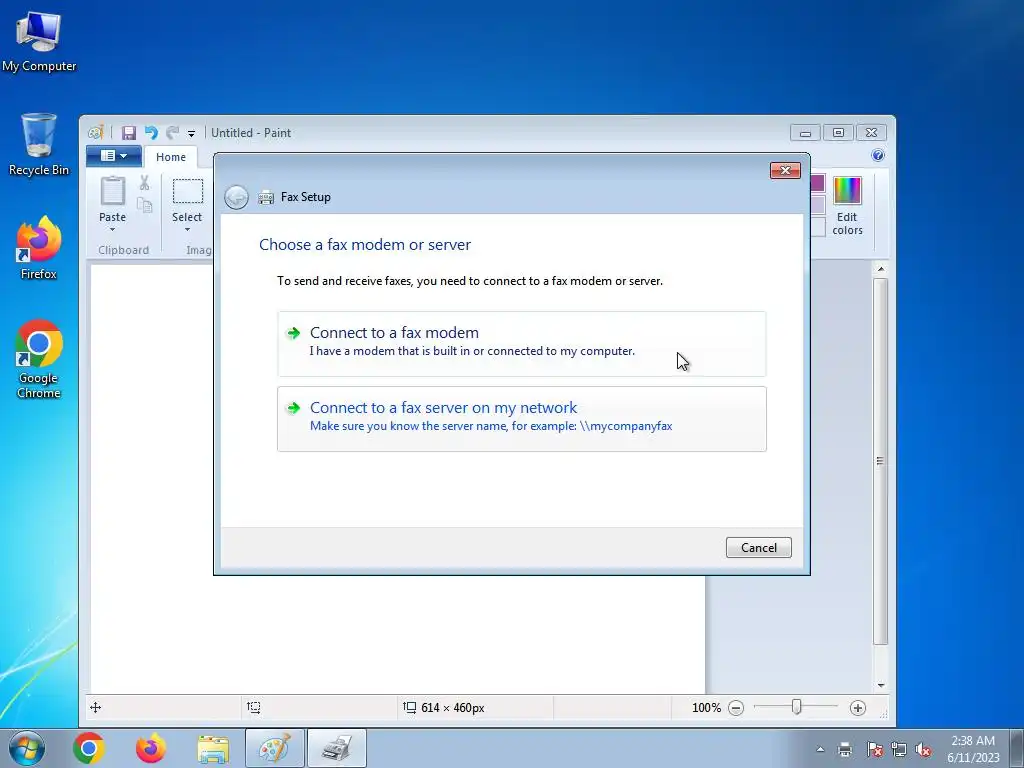This screenshot has height=768, width=1024.
Task: Click Paint vertical scrollbar up arrow
Action: tap(880, 269)
